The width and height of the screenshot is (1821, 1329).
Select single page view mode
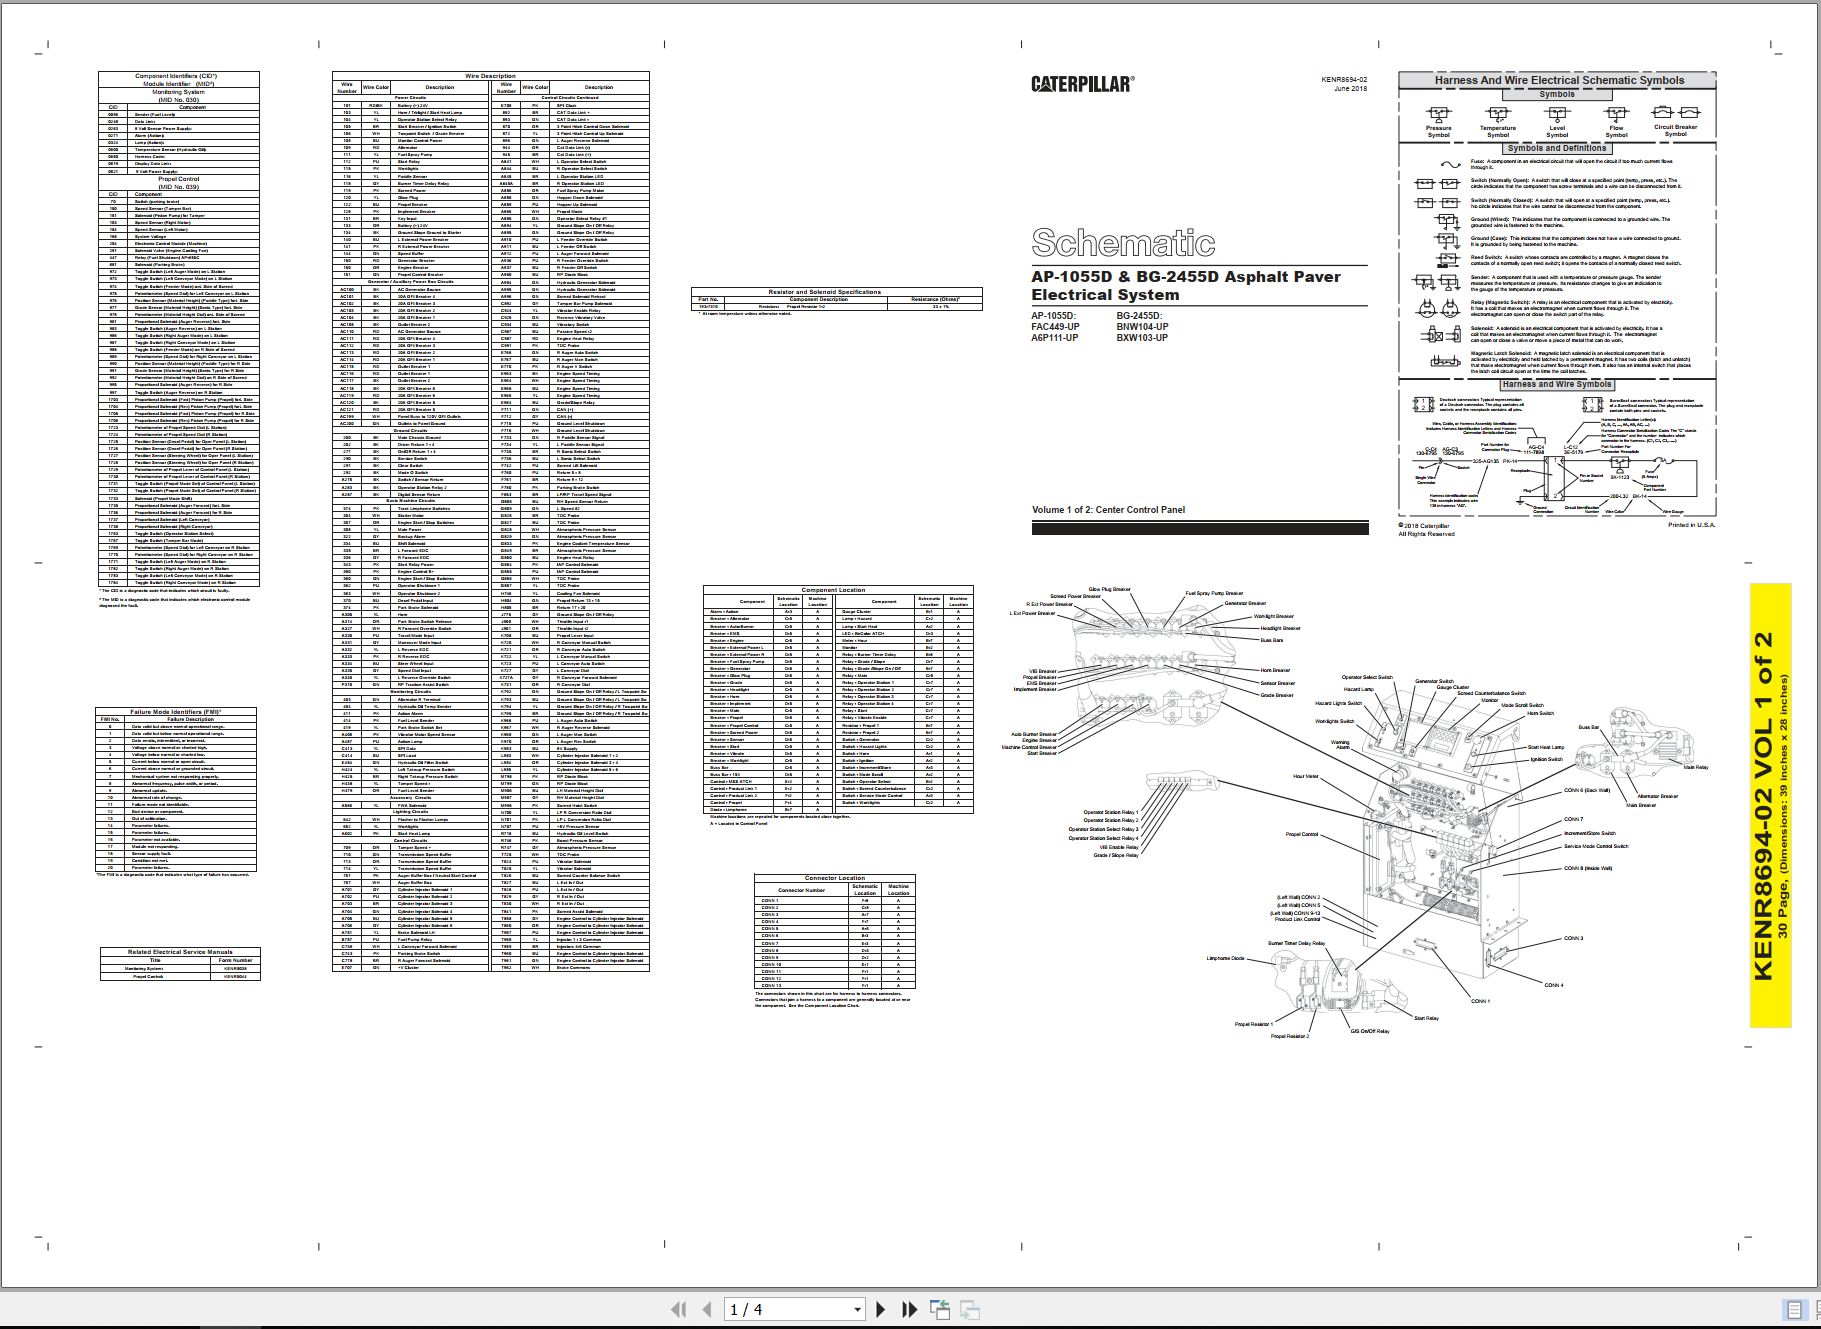pyautogui.click(x=1795, y=1310)
